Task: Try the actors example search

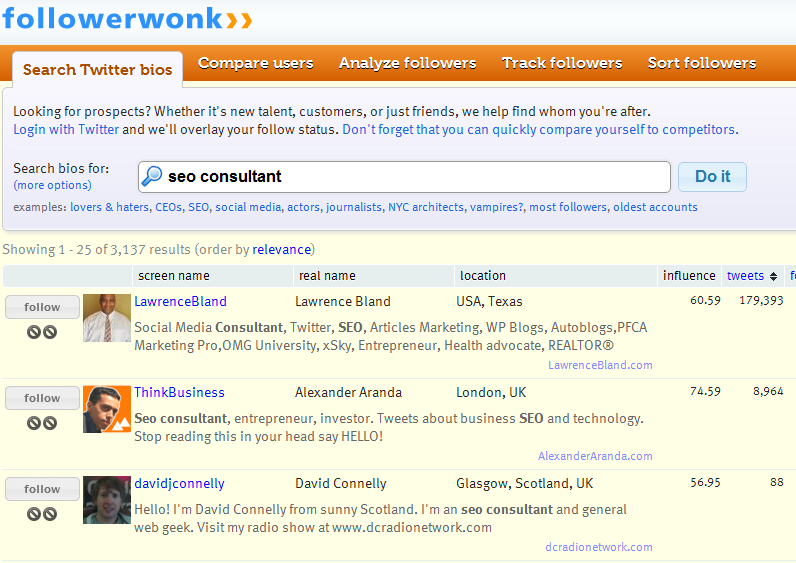Action: (x=304, y=207)
